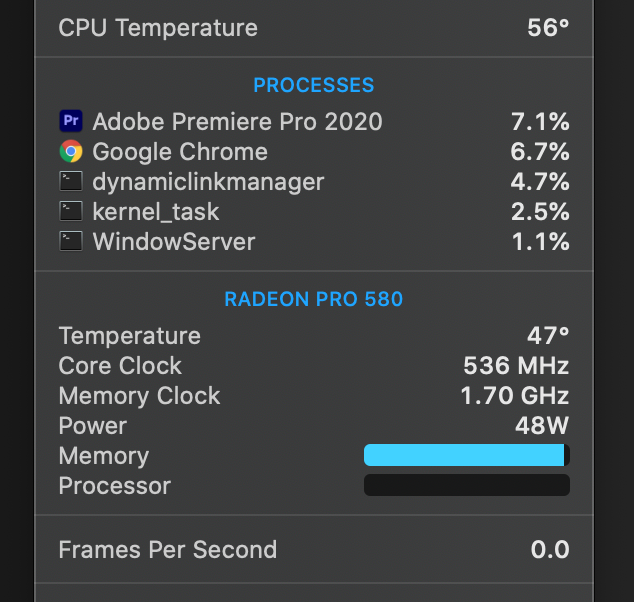This screenshot has width=634, height=602.
Task: Click the CPU Temperature row
Action: (314, 28)
